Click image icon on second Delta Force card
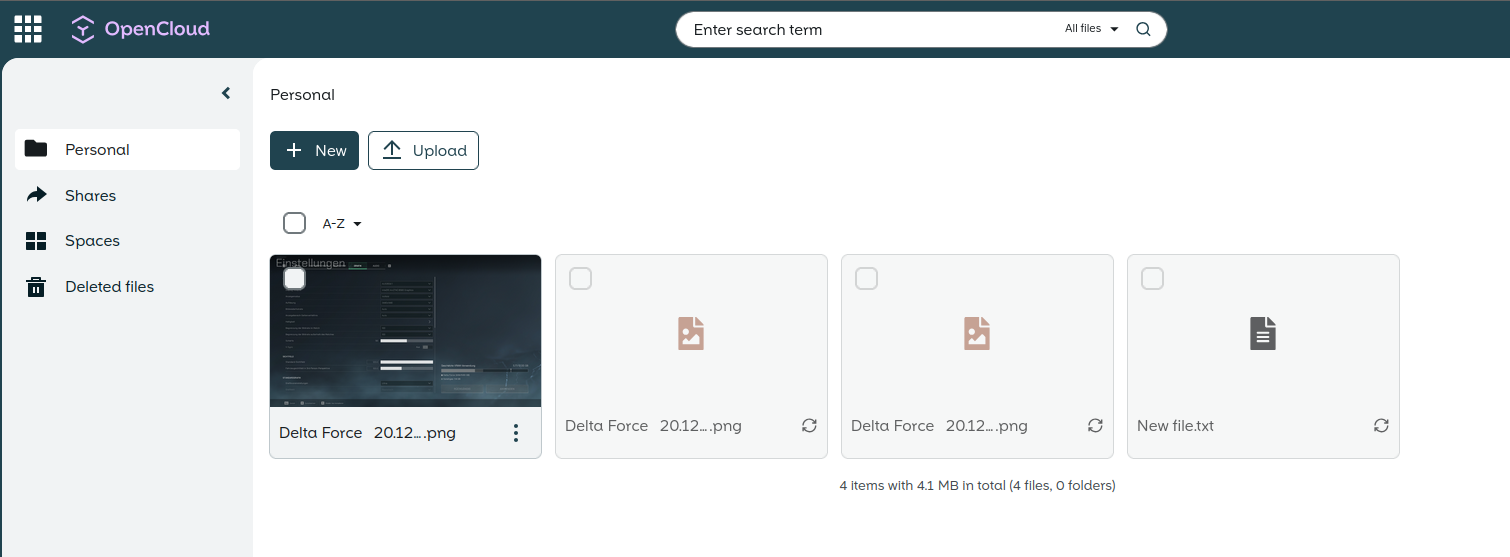The image size is (1510, 557). coord(691,333)
